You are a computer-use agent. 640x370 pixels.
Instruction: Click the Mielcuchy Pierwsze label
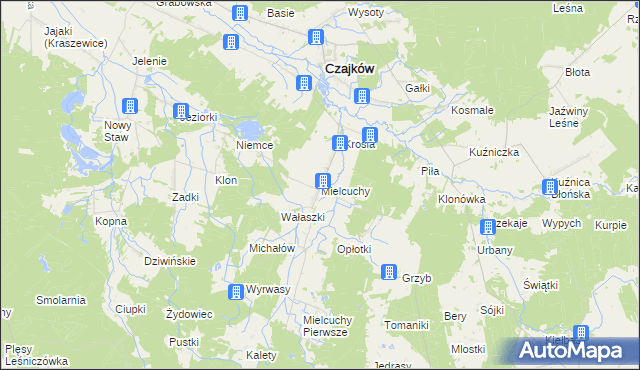pos(327,326)
